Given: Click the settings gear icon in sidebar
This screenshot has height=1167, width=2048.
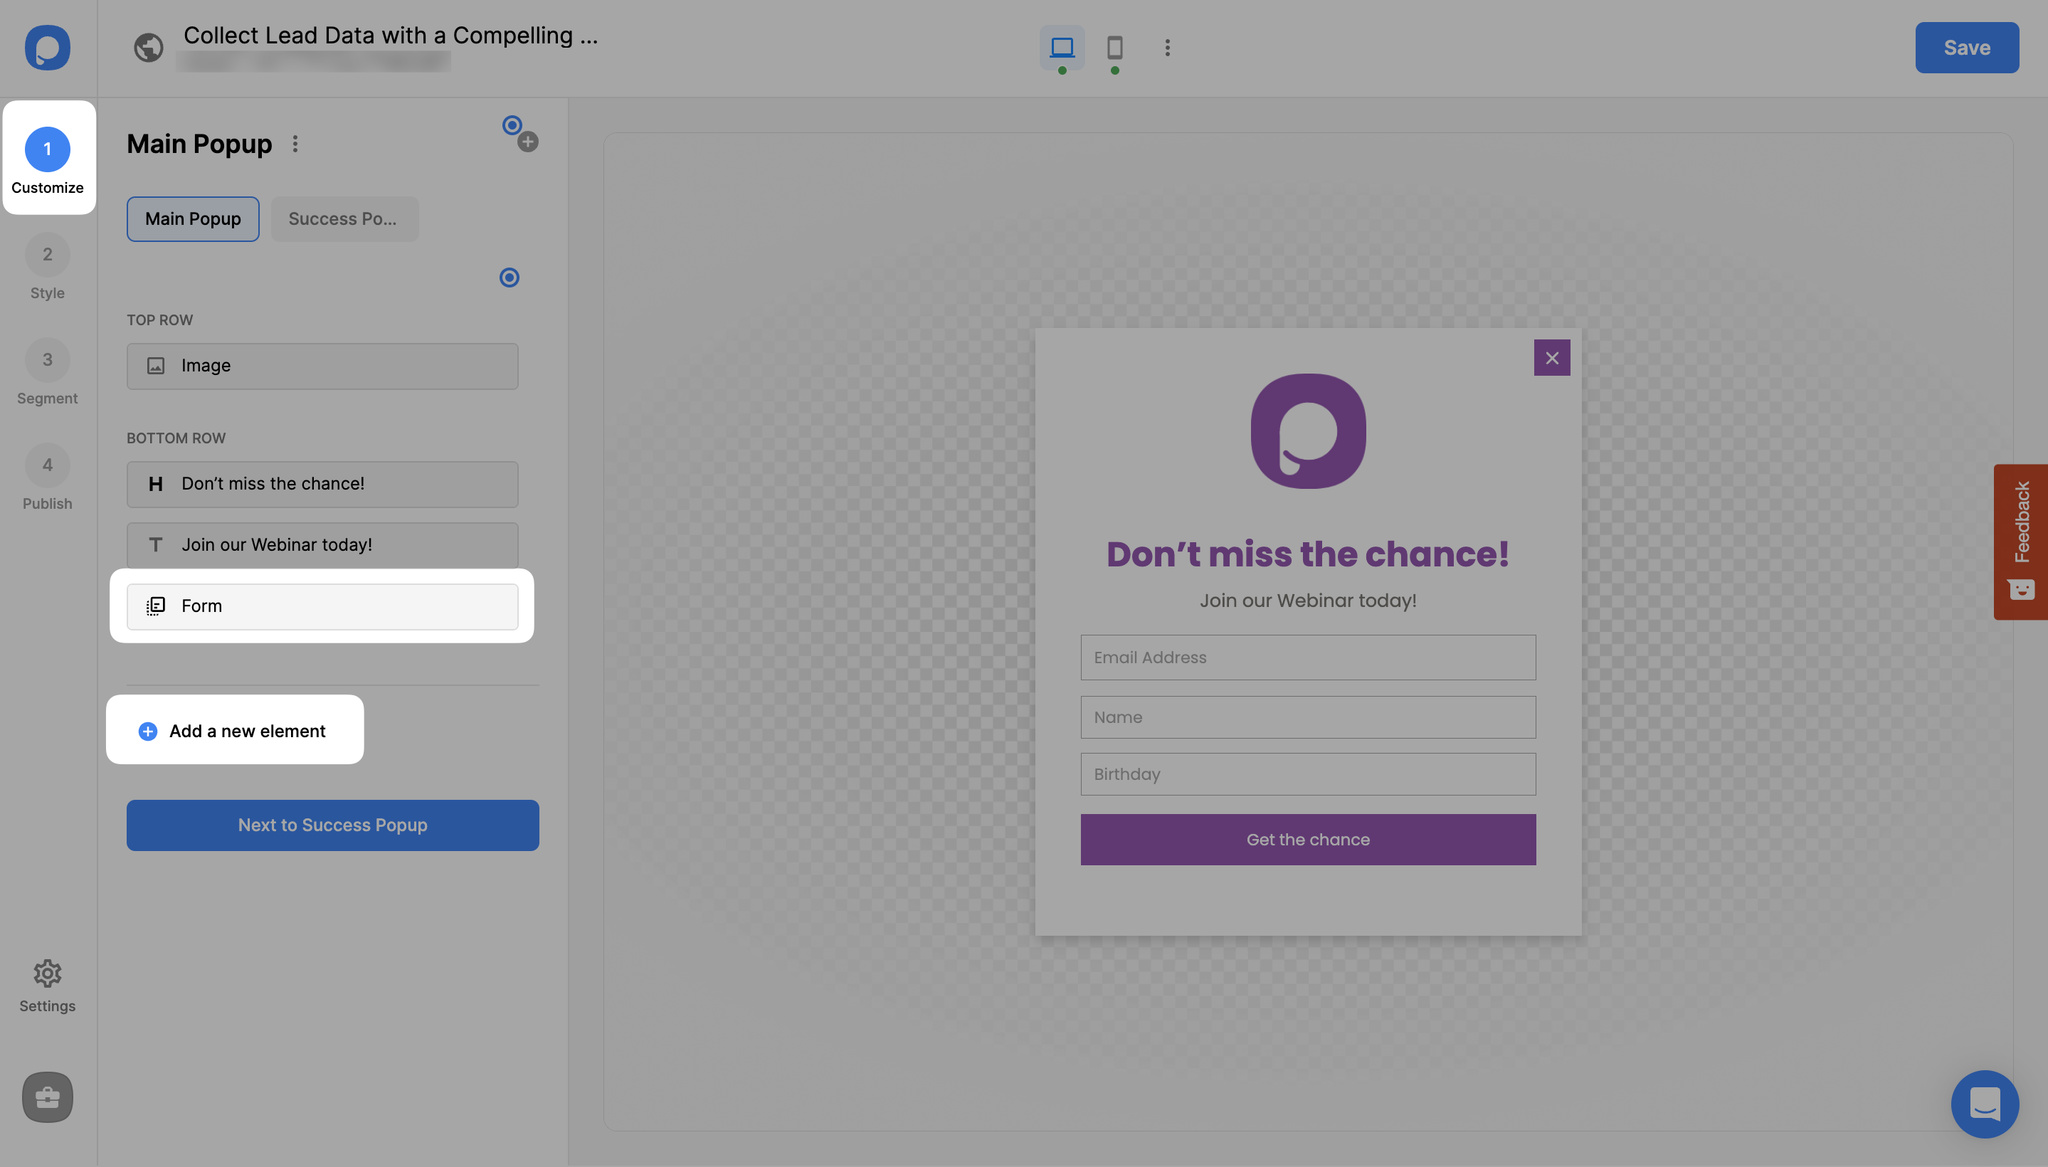Looking at the screenshot, I should point(46,974).
